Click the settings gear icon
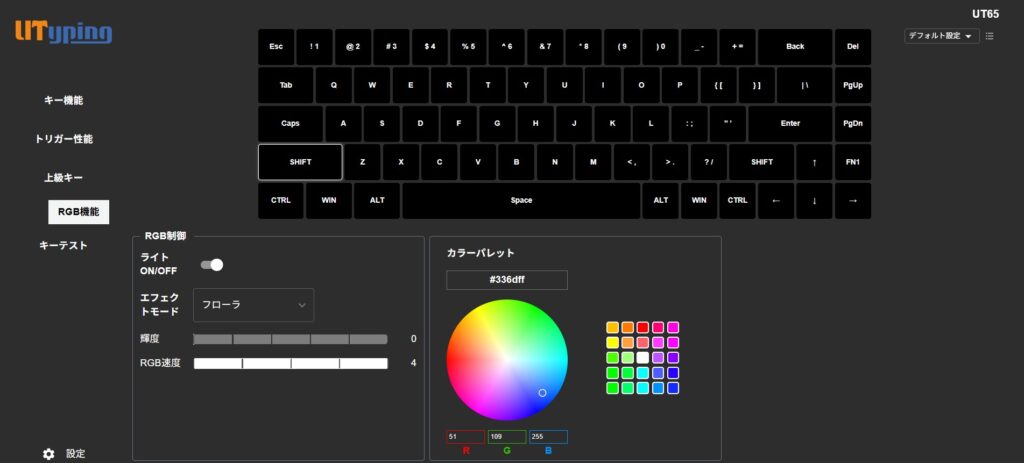This screenshot has width=1024, height=463. click(x=49, y=454)
